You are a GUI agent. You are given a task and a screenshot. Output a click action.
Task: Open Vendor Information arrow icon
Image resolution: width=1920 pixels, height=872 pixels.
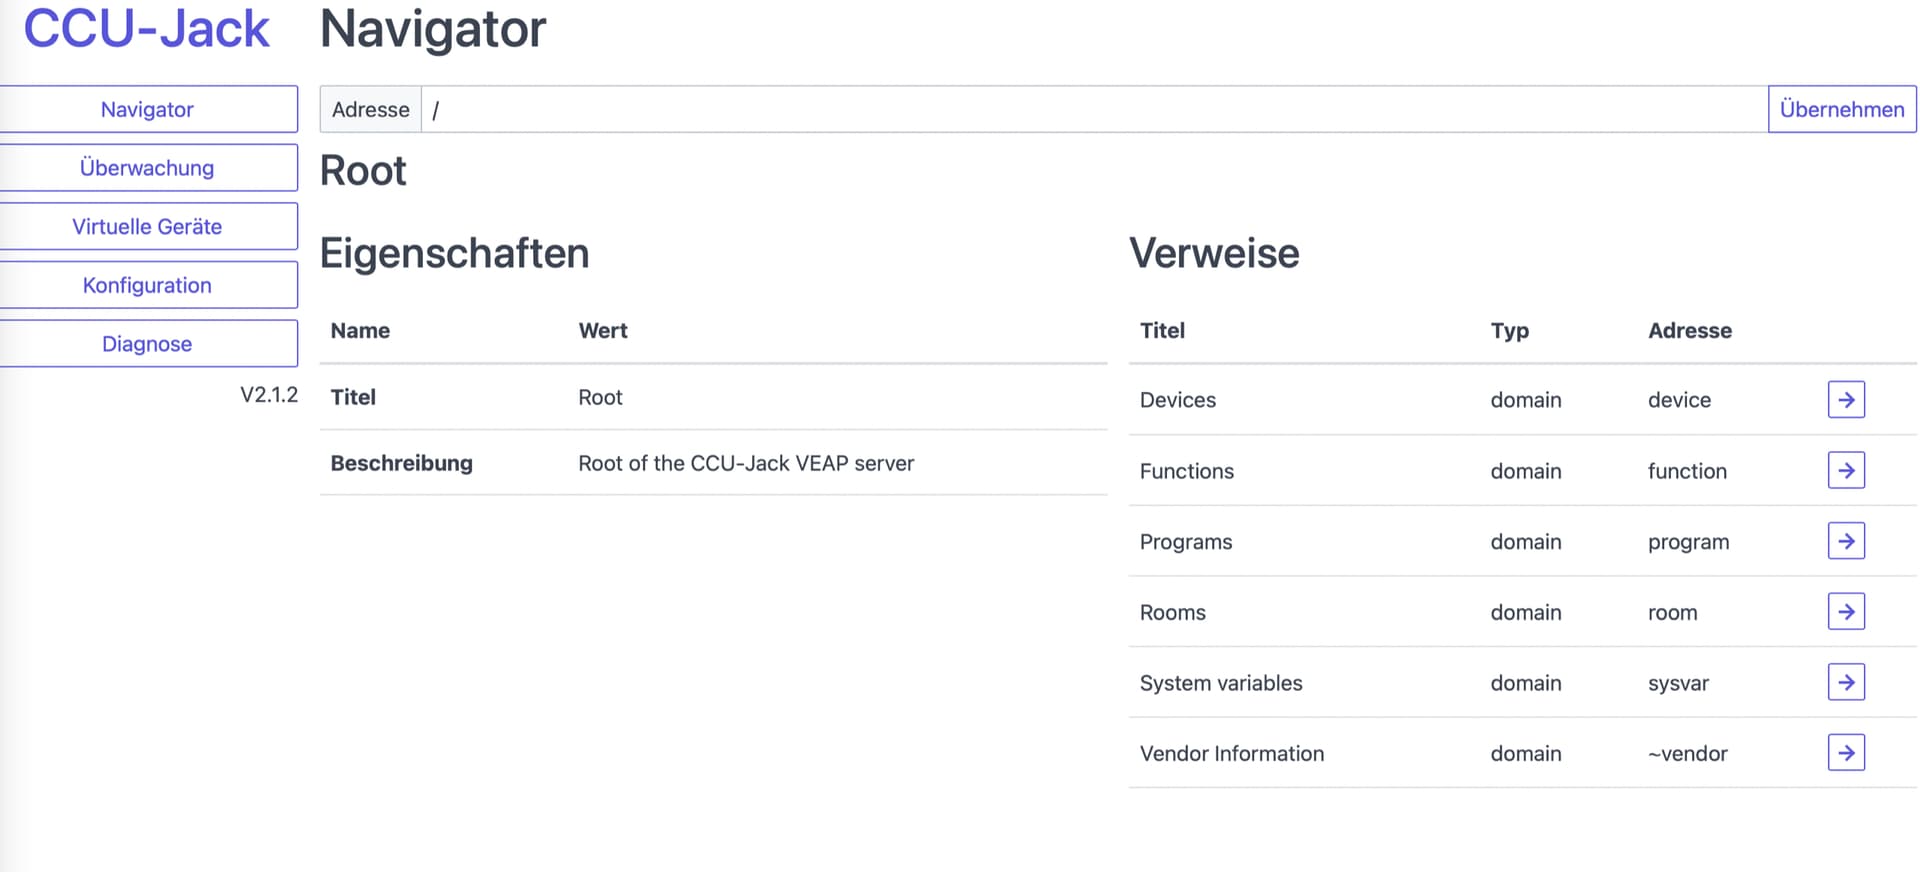(x=1845, y=753)
